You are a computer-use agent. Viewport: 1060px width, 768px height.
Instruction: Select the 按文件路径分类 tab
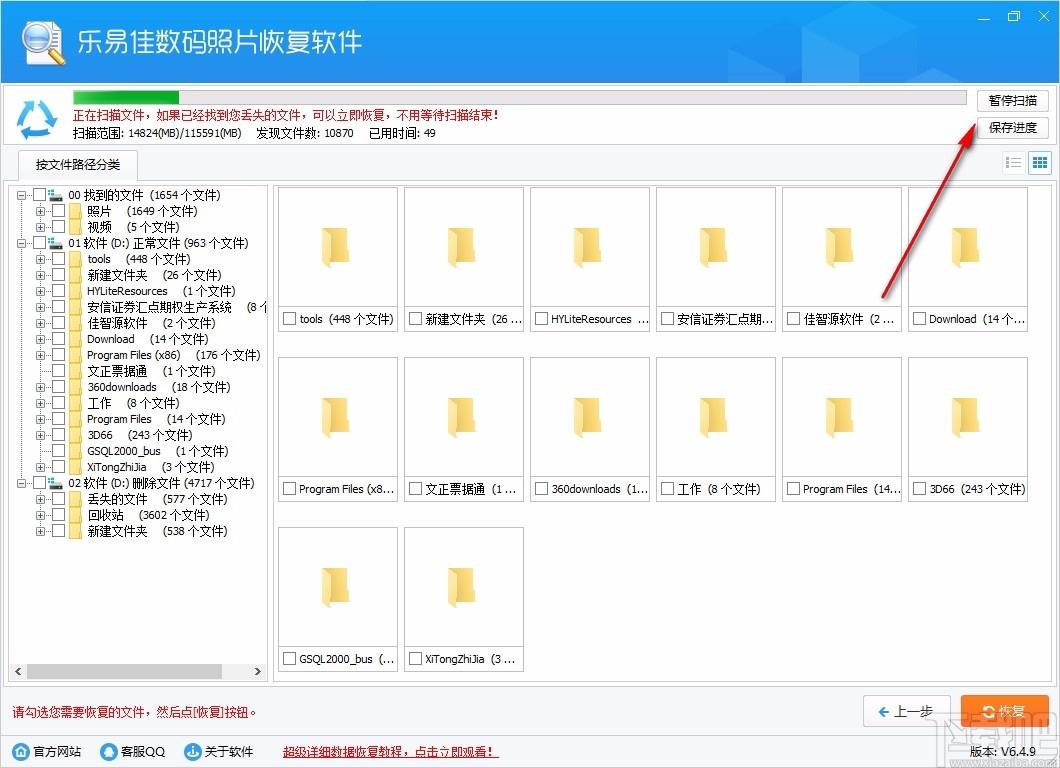(78, 164)
